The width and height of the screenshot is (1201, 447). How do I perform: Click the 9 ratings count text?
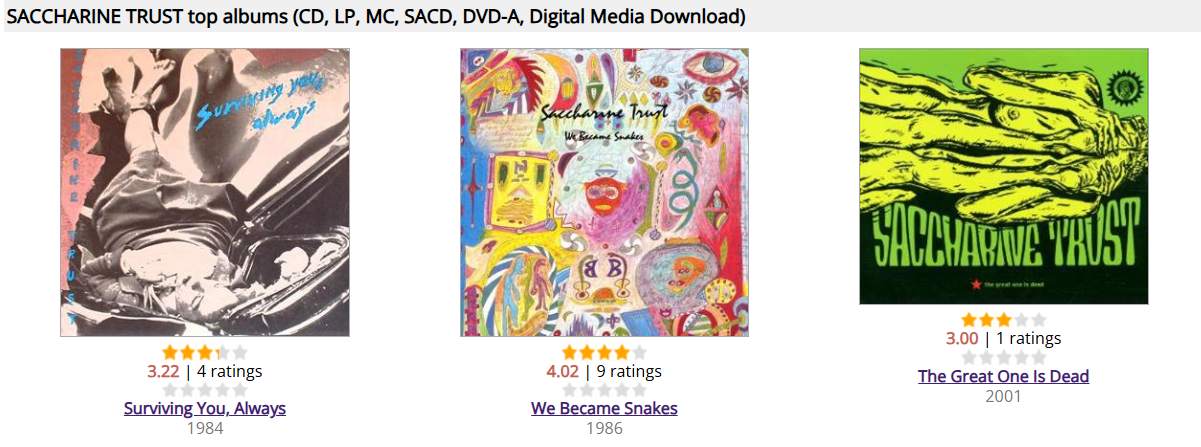tap(629, 372)
